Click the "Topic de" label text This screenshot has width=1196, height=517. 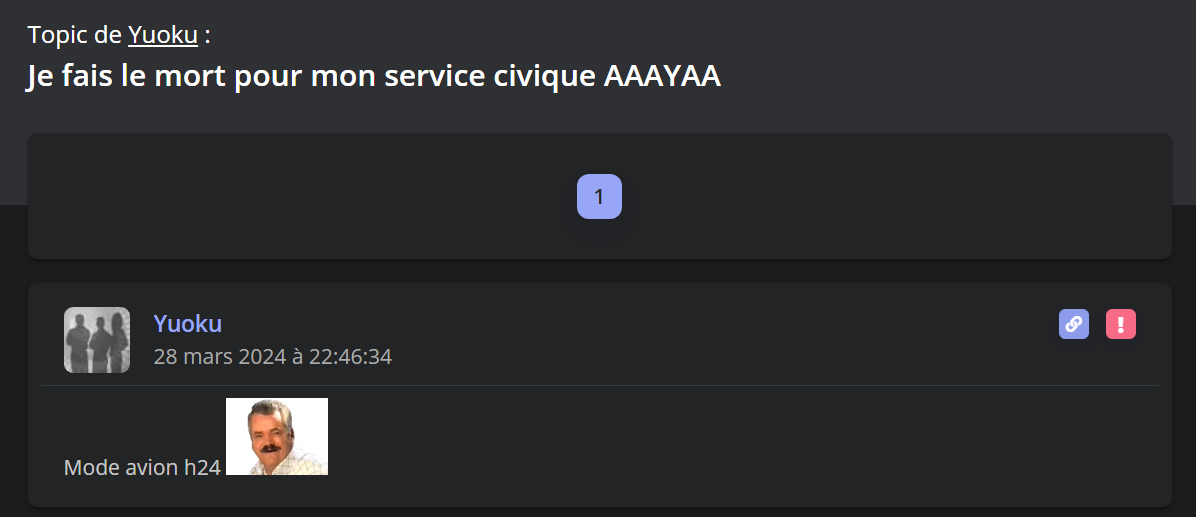pos(75,35)
